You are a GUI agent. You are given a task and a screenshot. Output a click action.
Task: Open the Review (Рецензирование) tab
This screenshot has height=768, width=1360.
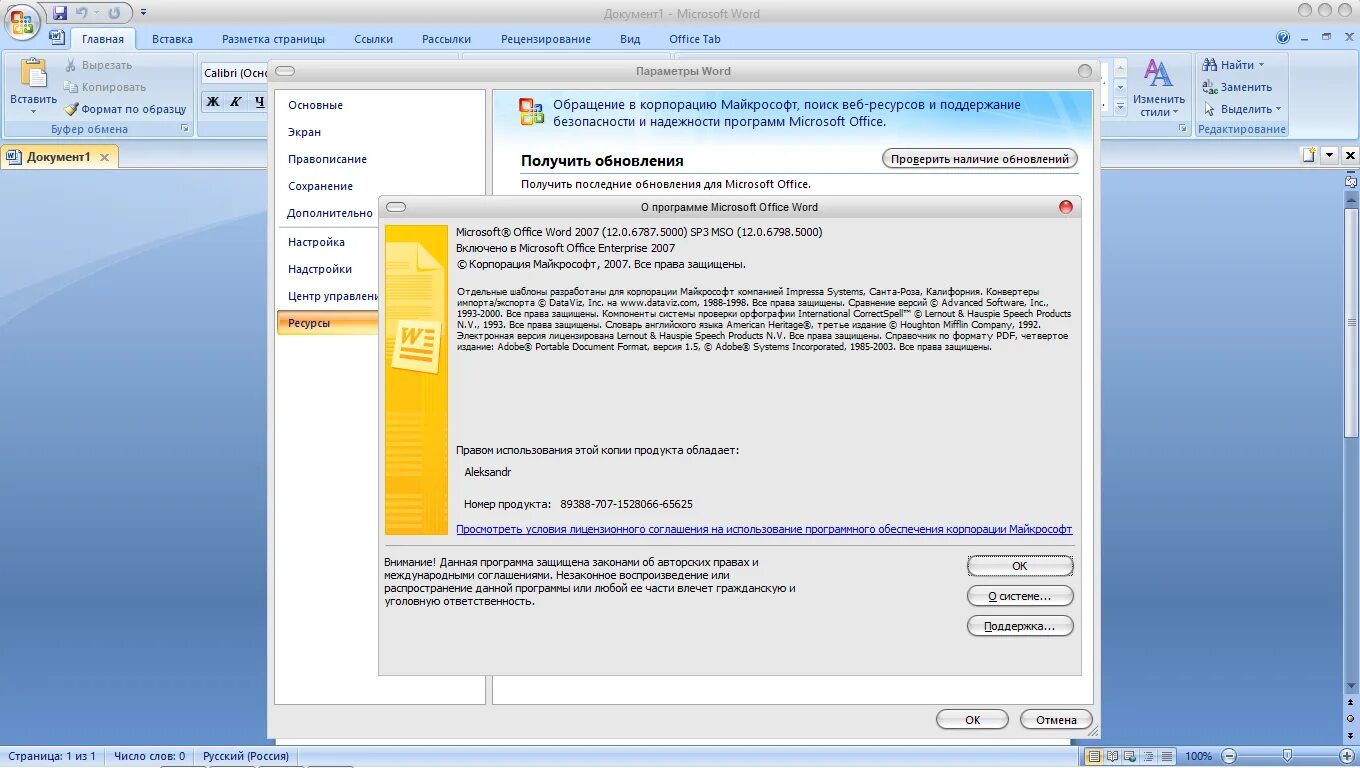546,39
